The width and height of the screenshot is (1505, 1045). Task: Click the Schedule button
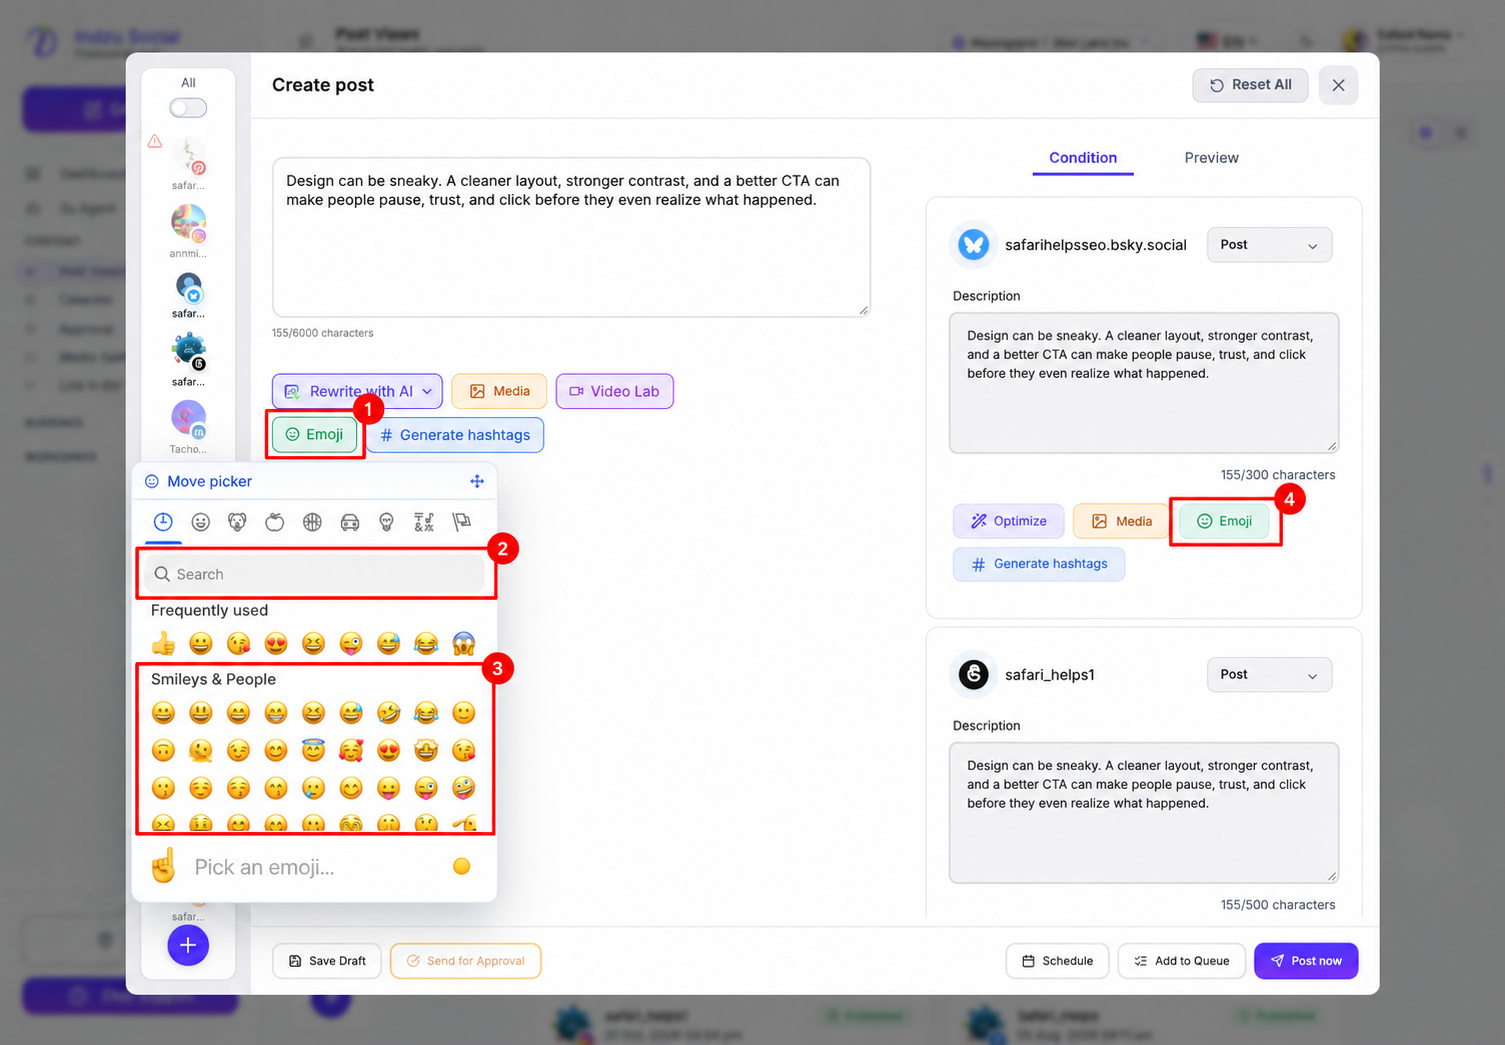[1057, 961]
